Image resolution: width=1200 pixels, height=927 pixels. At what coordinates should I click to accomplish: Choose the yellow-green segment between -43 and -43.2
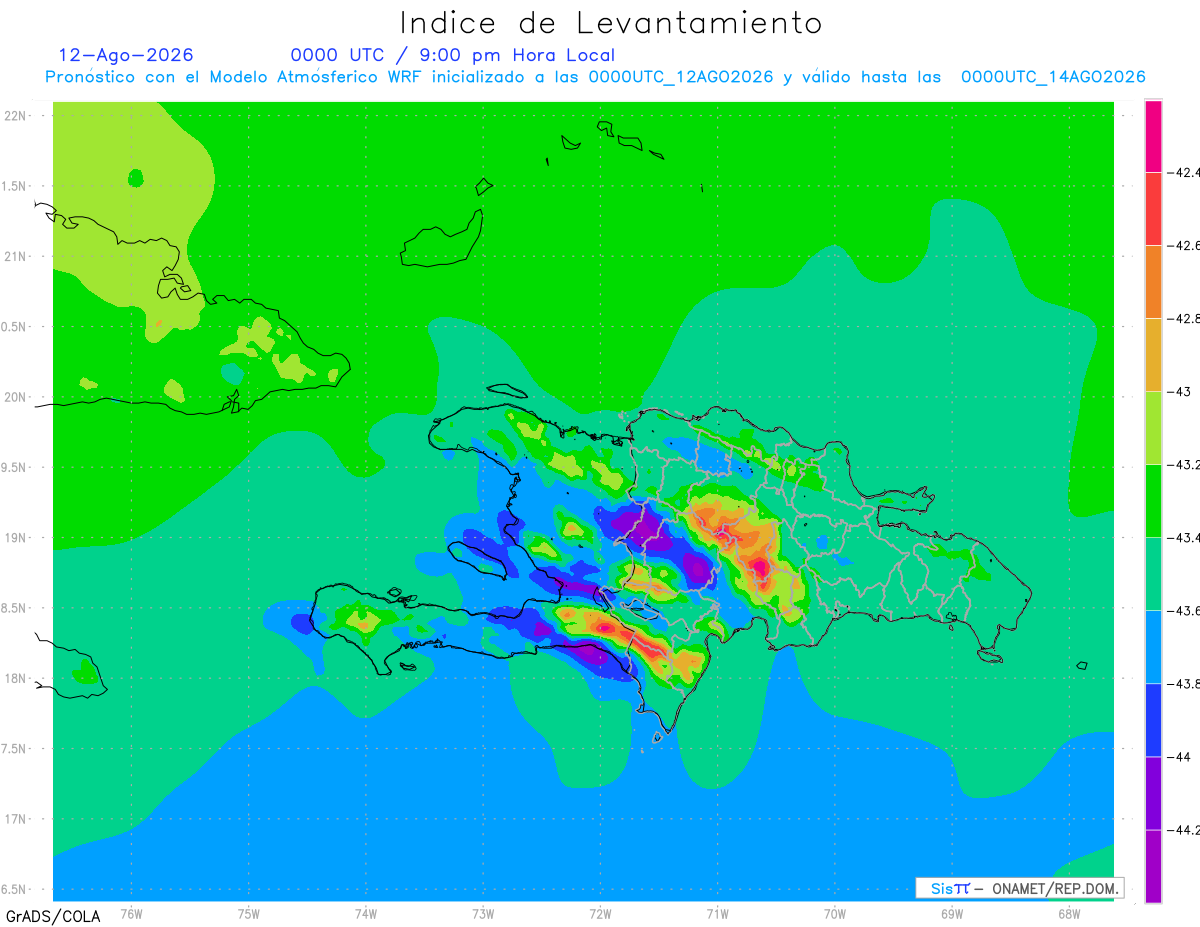1153,428
